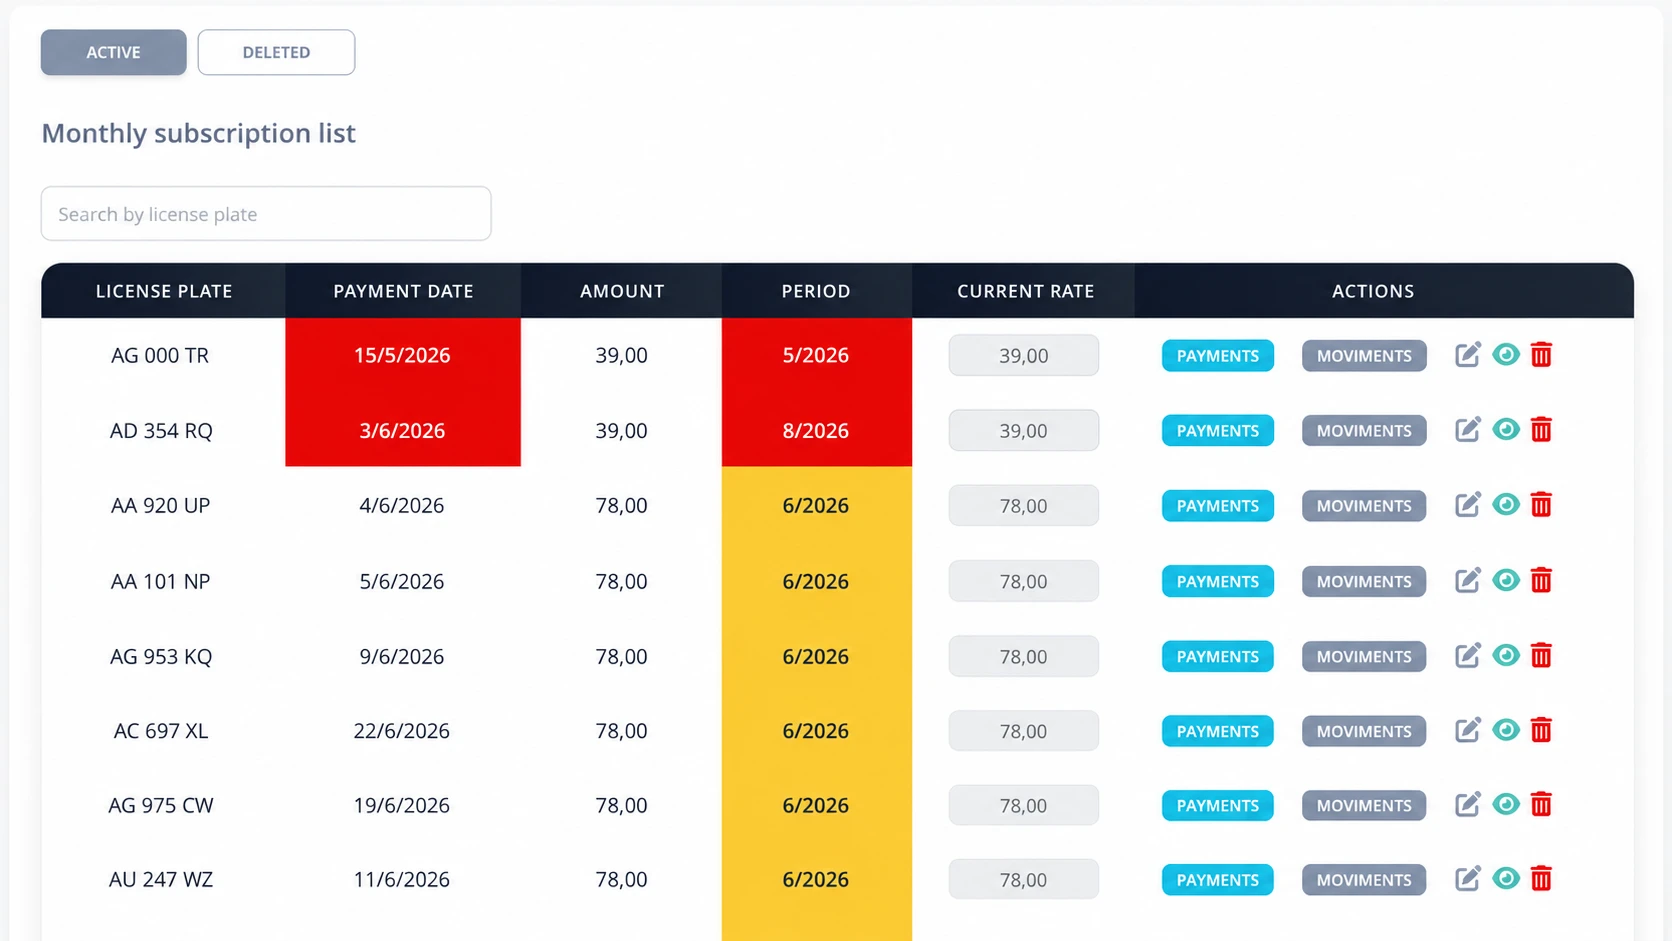Switch to the Deleted tab
Screen dimensions: 1672x941
click(276, 52)
